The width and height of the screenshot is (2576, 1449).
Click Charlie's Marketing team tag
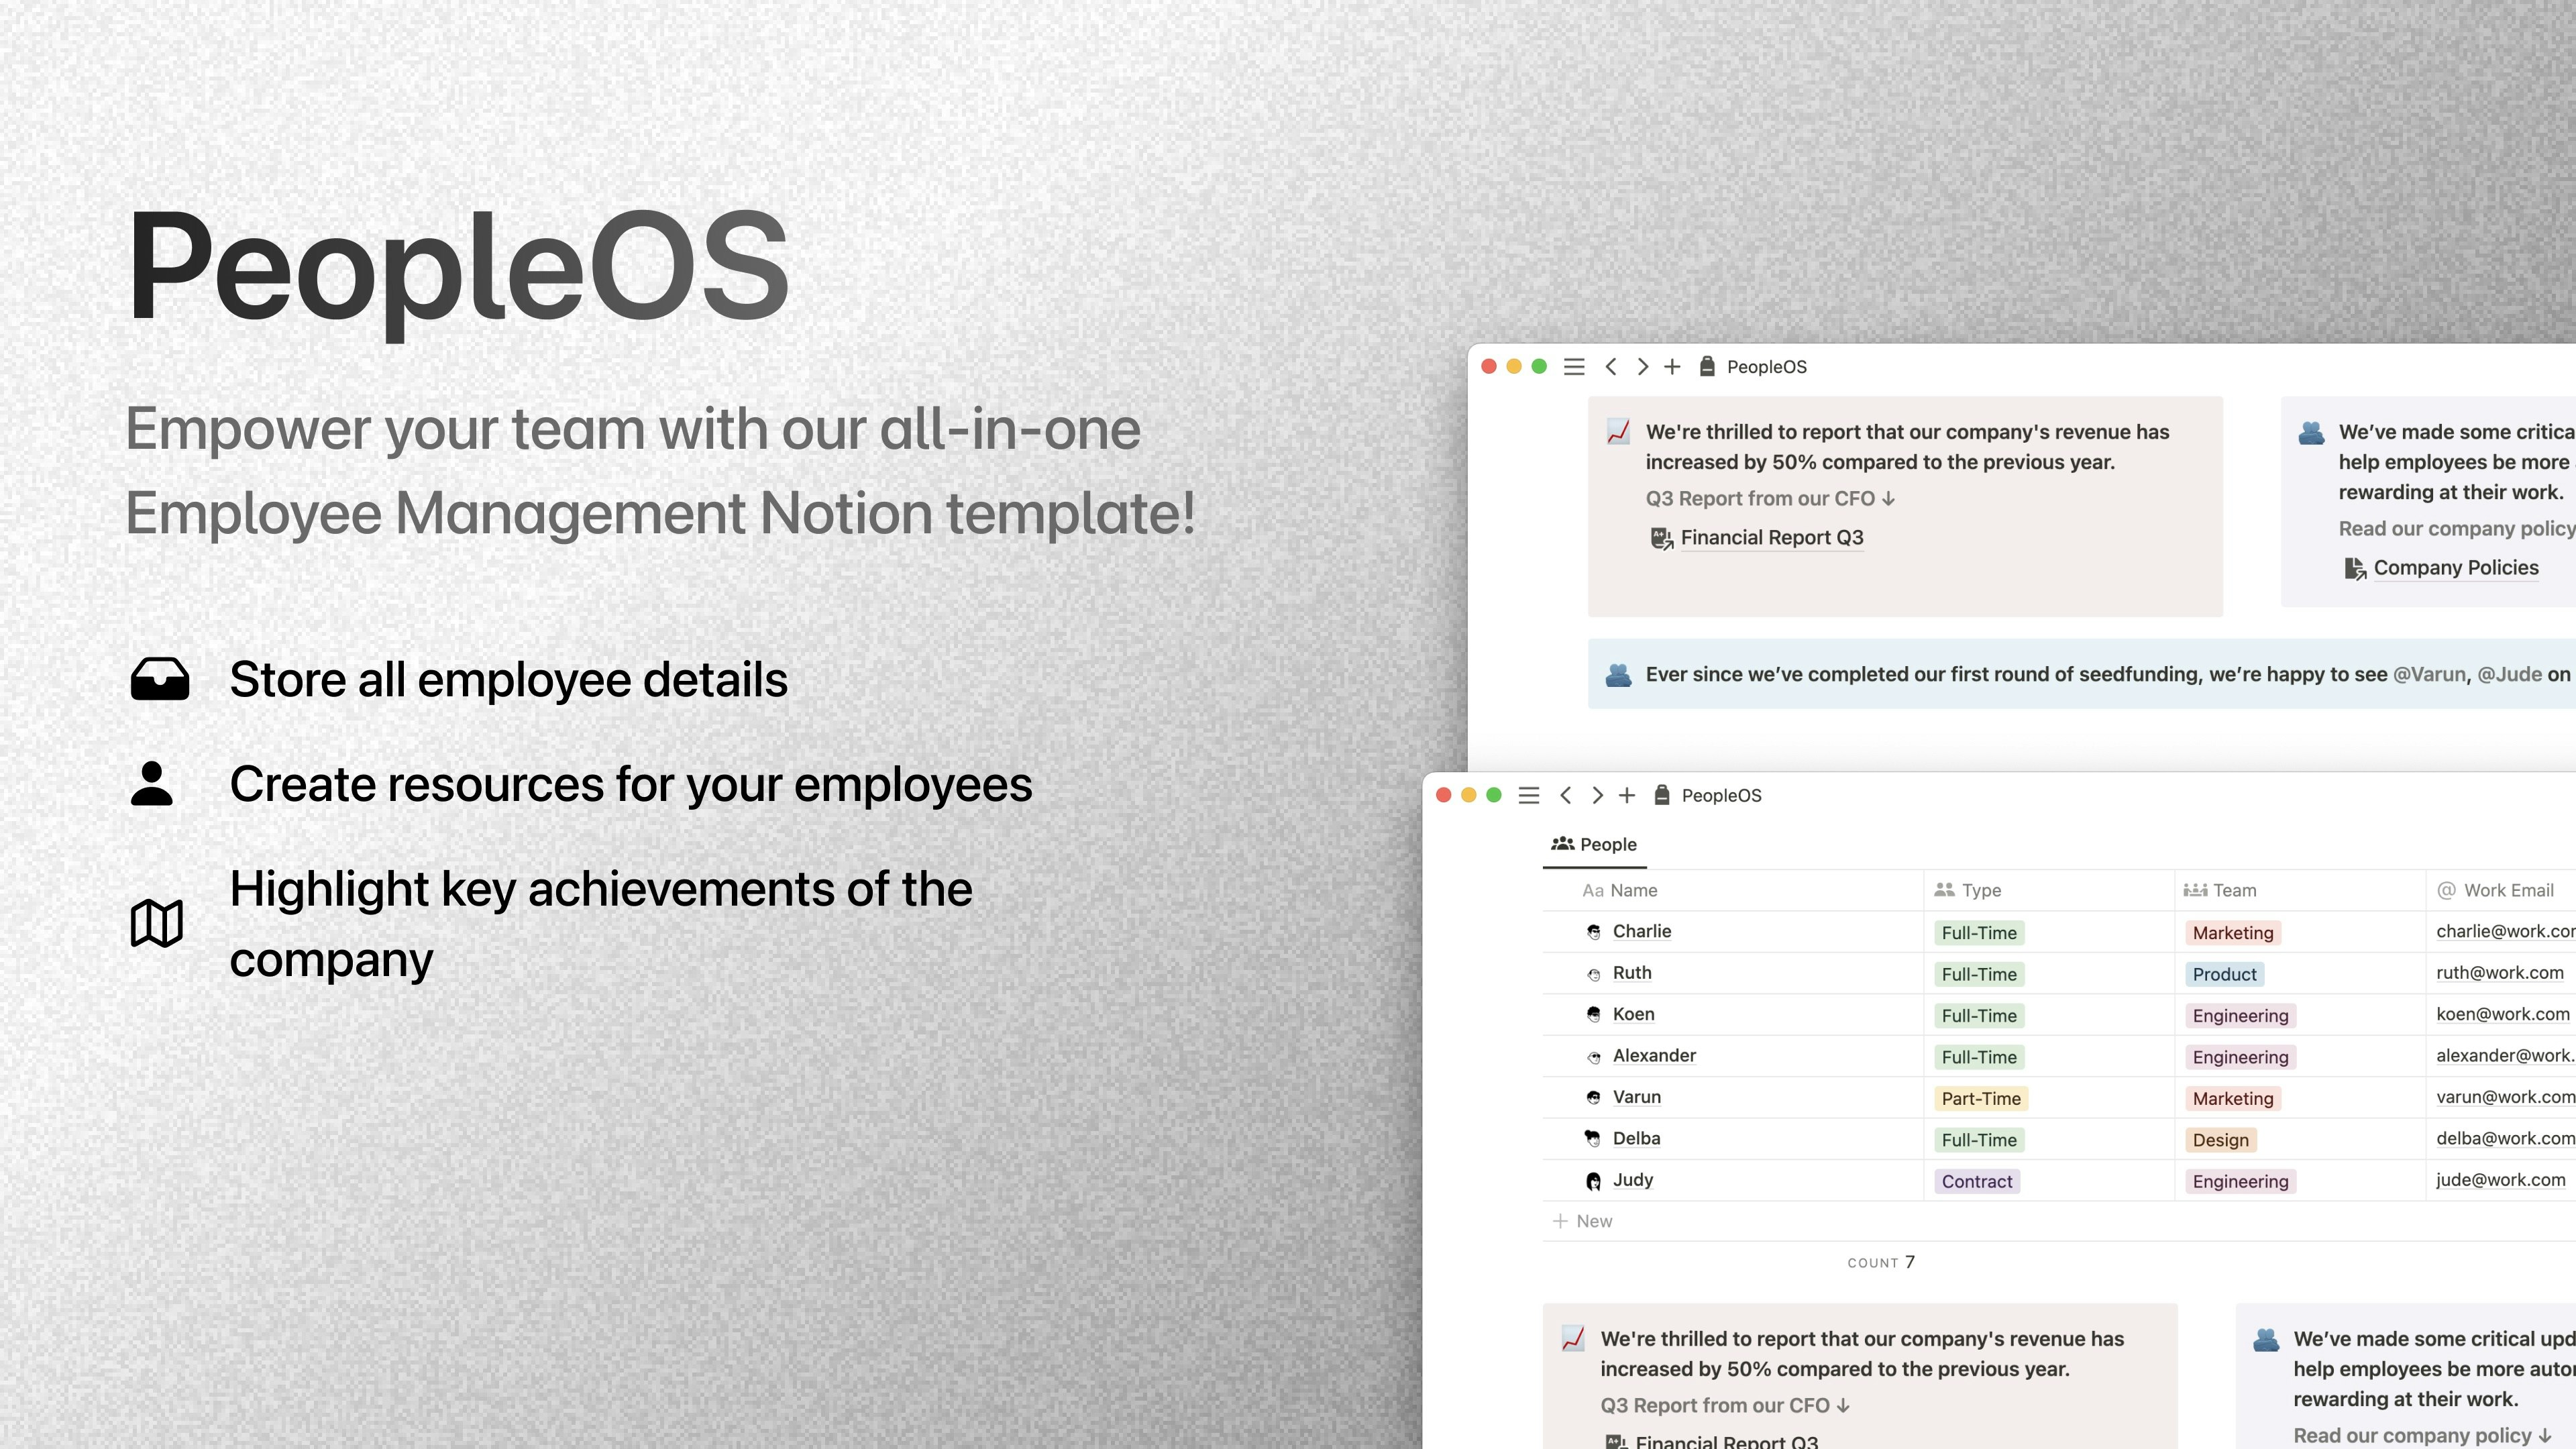pos(2233,933)
